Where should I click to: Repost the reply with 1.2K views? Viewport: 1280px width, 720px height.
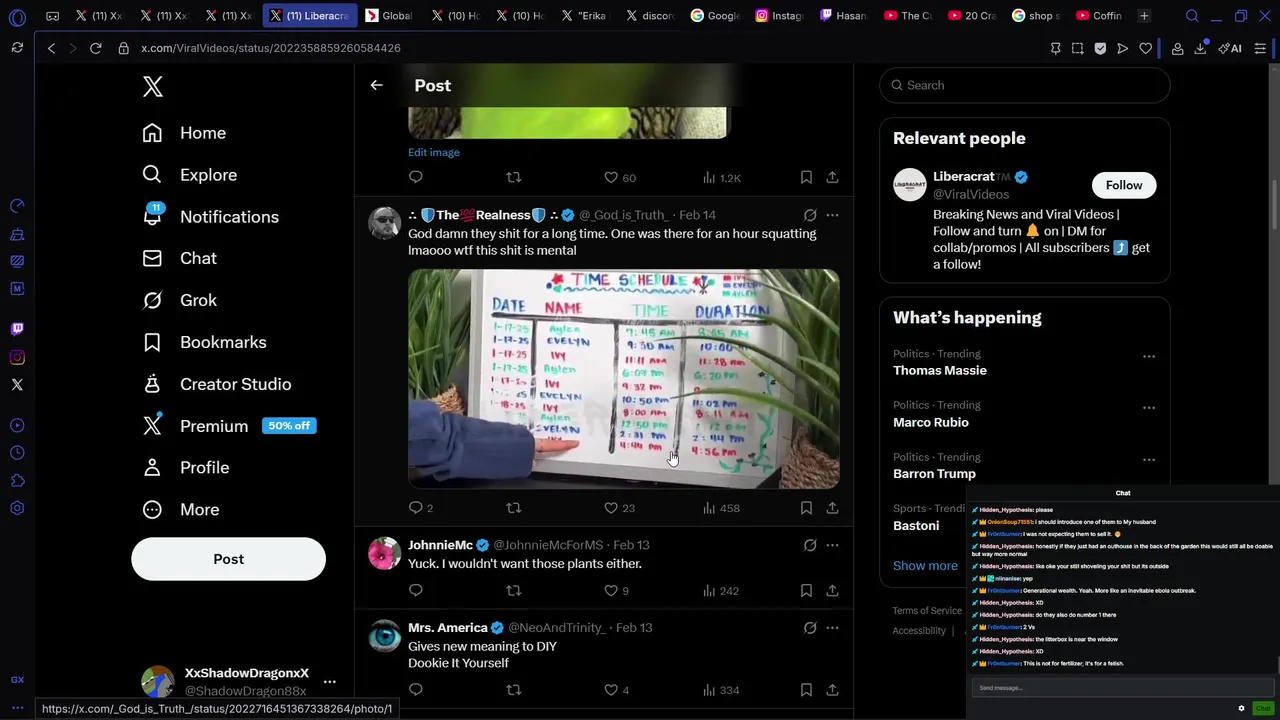click(x=513, y=177)
